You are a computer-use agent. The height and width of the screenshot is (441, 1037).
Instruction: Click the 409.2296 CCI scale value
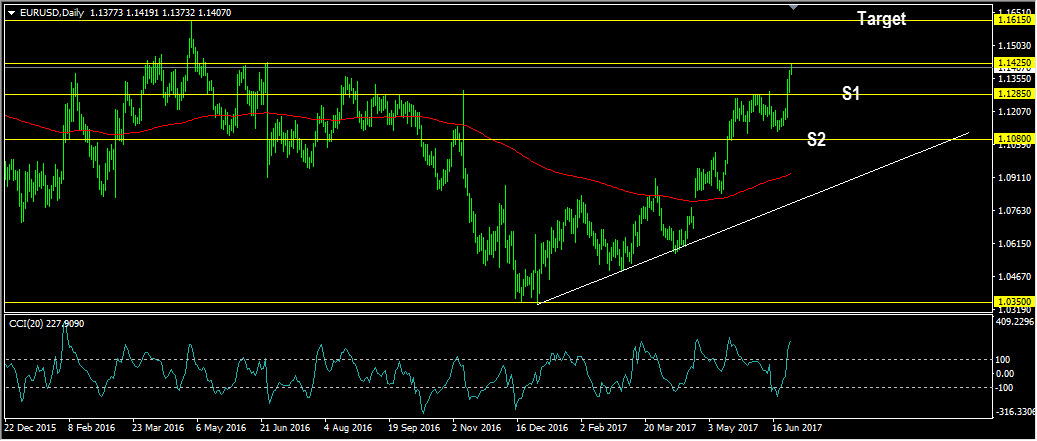pyautogui.click(x=1015, y=322)
